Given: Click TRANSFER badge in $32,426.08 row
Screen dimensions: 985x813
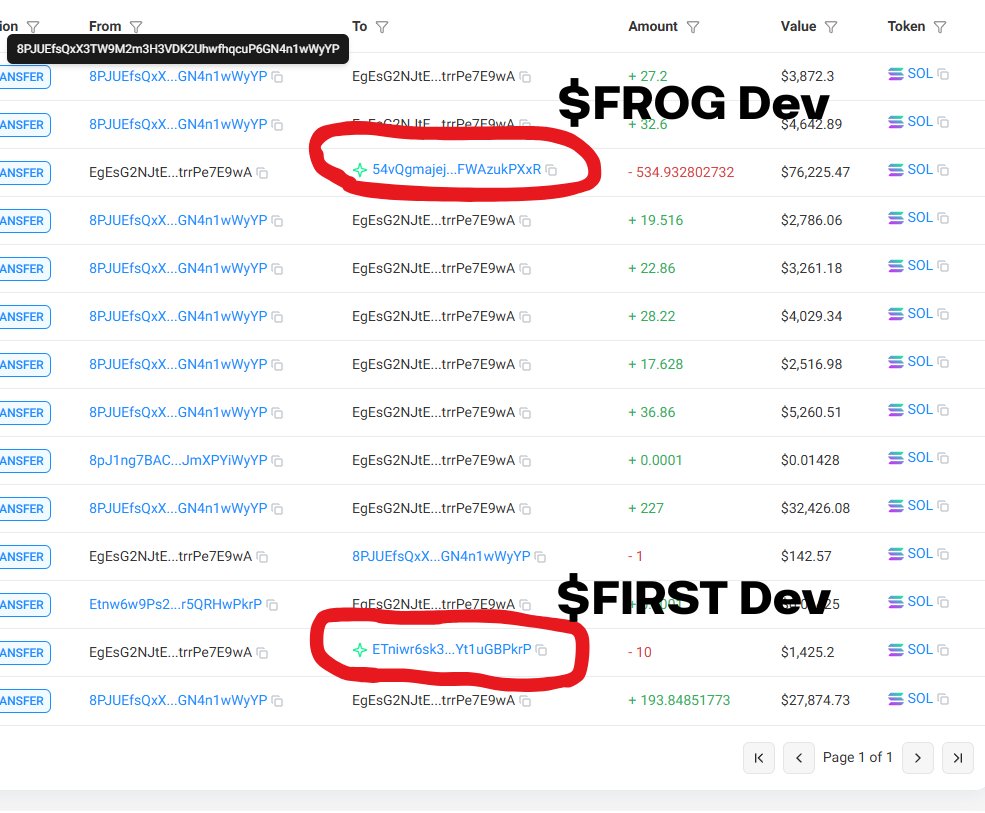Looking at the screenshot, I should coord(24,509).
